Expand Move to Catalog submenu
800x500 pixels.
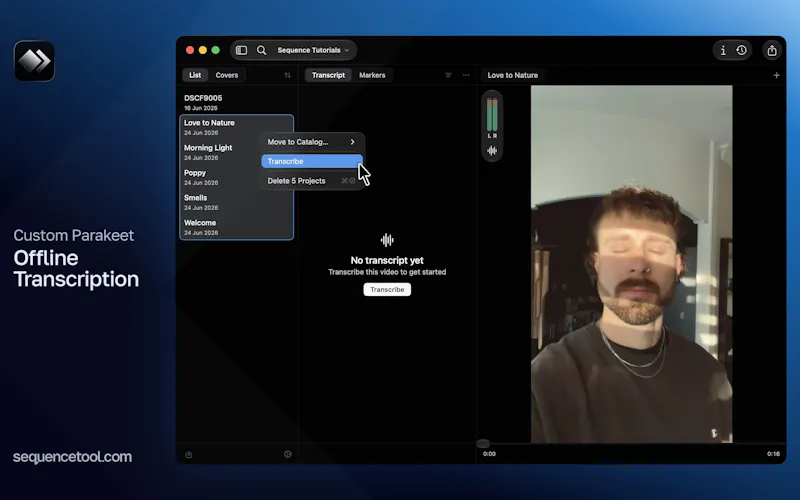(x=312, y=142)
